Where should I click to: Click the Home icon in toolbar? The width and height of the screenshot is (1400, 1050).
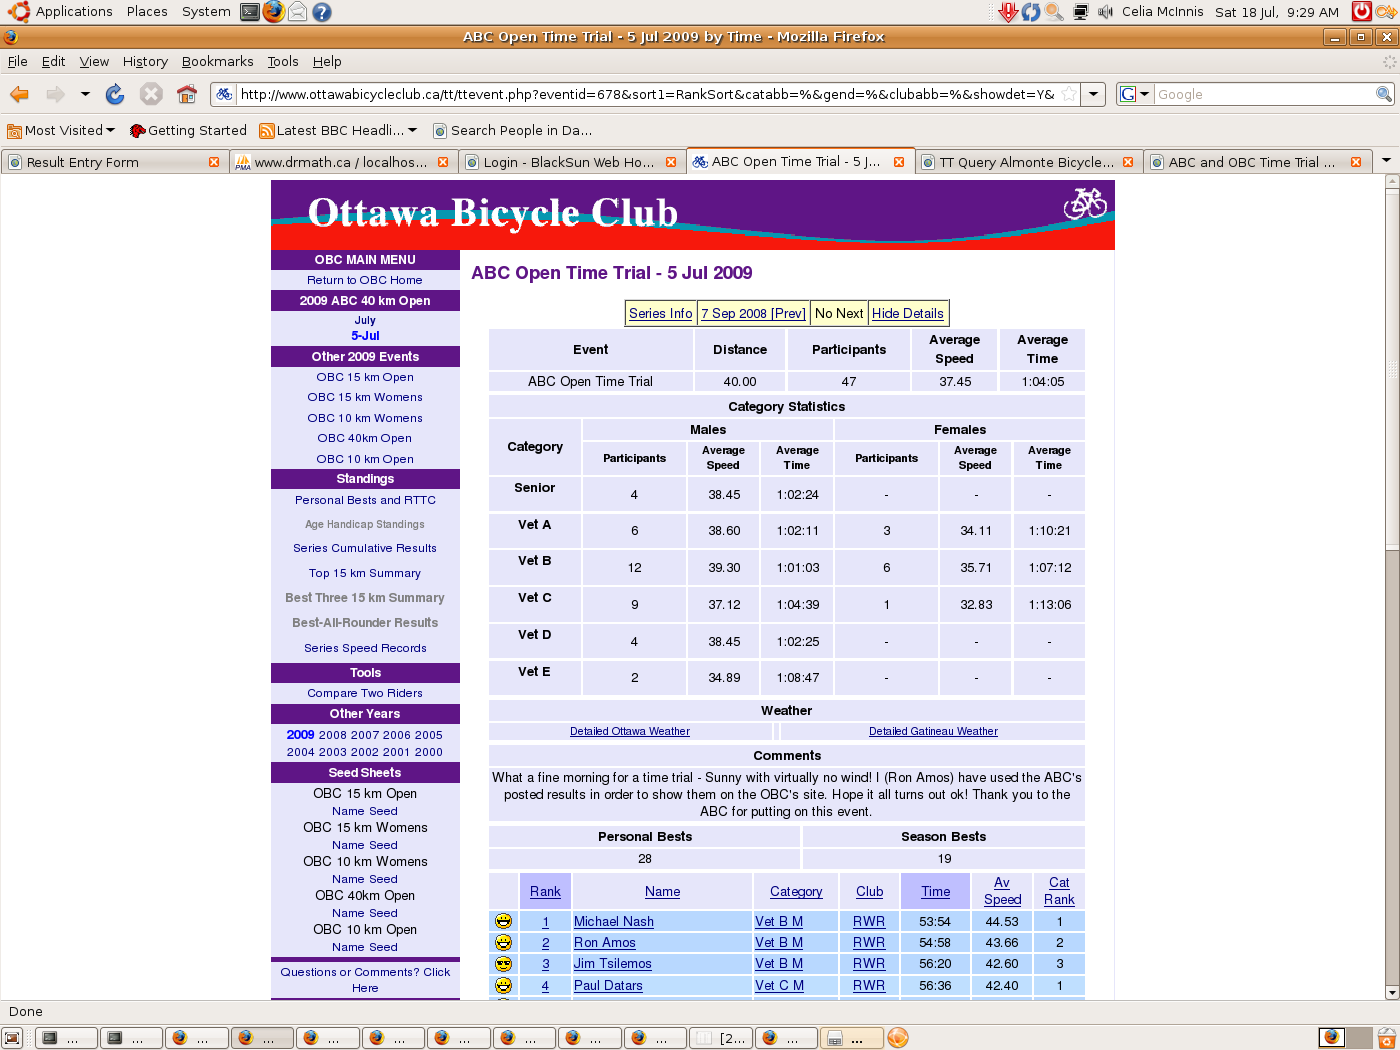tap(187, 94)
